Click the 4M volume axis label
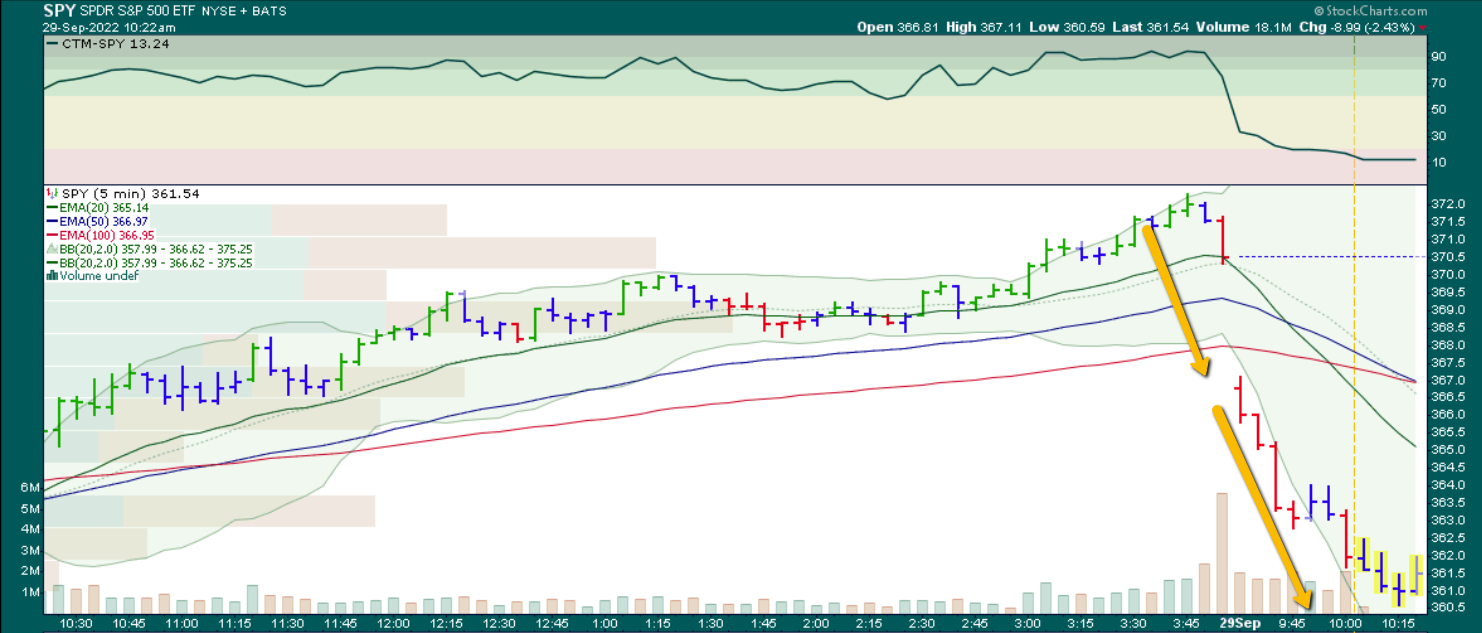The height and width of the screenshot is (633, 1482). coord(30,529)
